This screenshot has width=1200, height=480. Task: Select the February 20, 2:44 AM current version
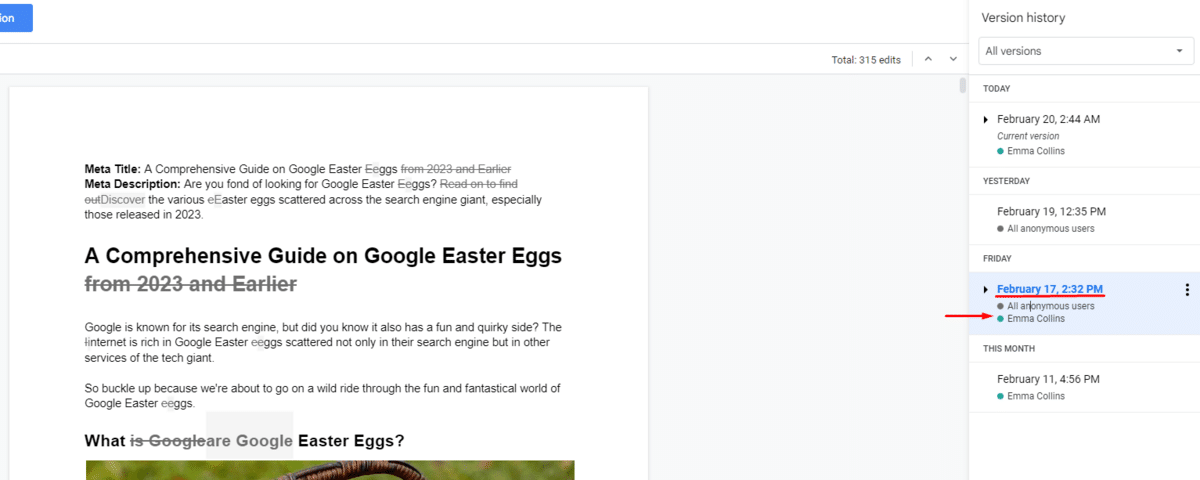pyautogui.click(x=1048, y=119)
